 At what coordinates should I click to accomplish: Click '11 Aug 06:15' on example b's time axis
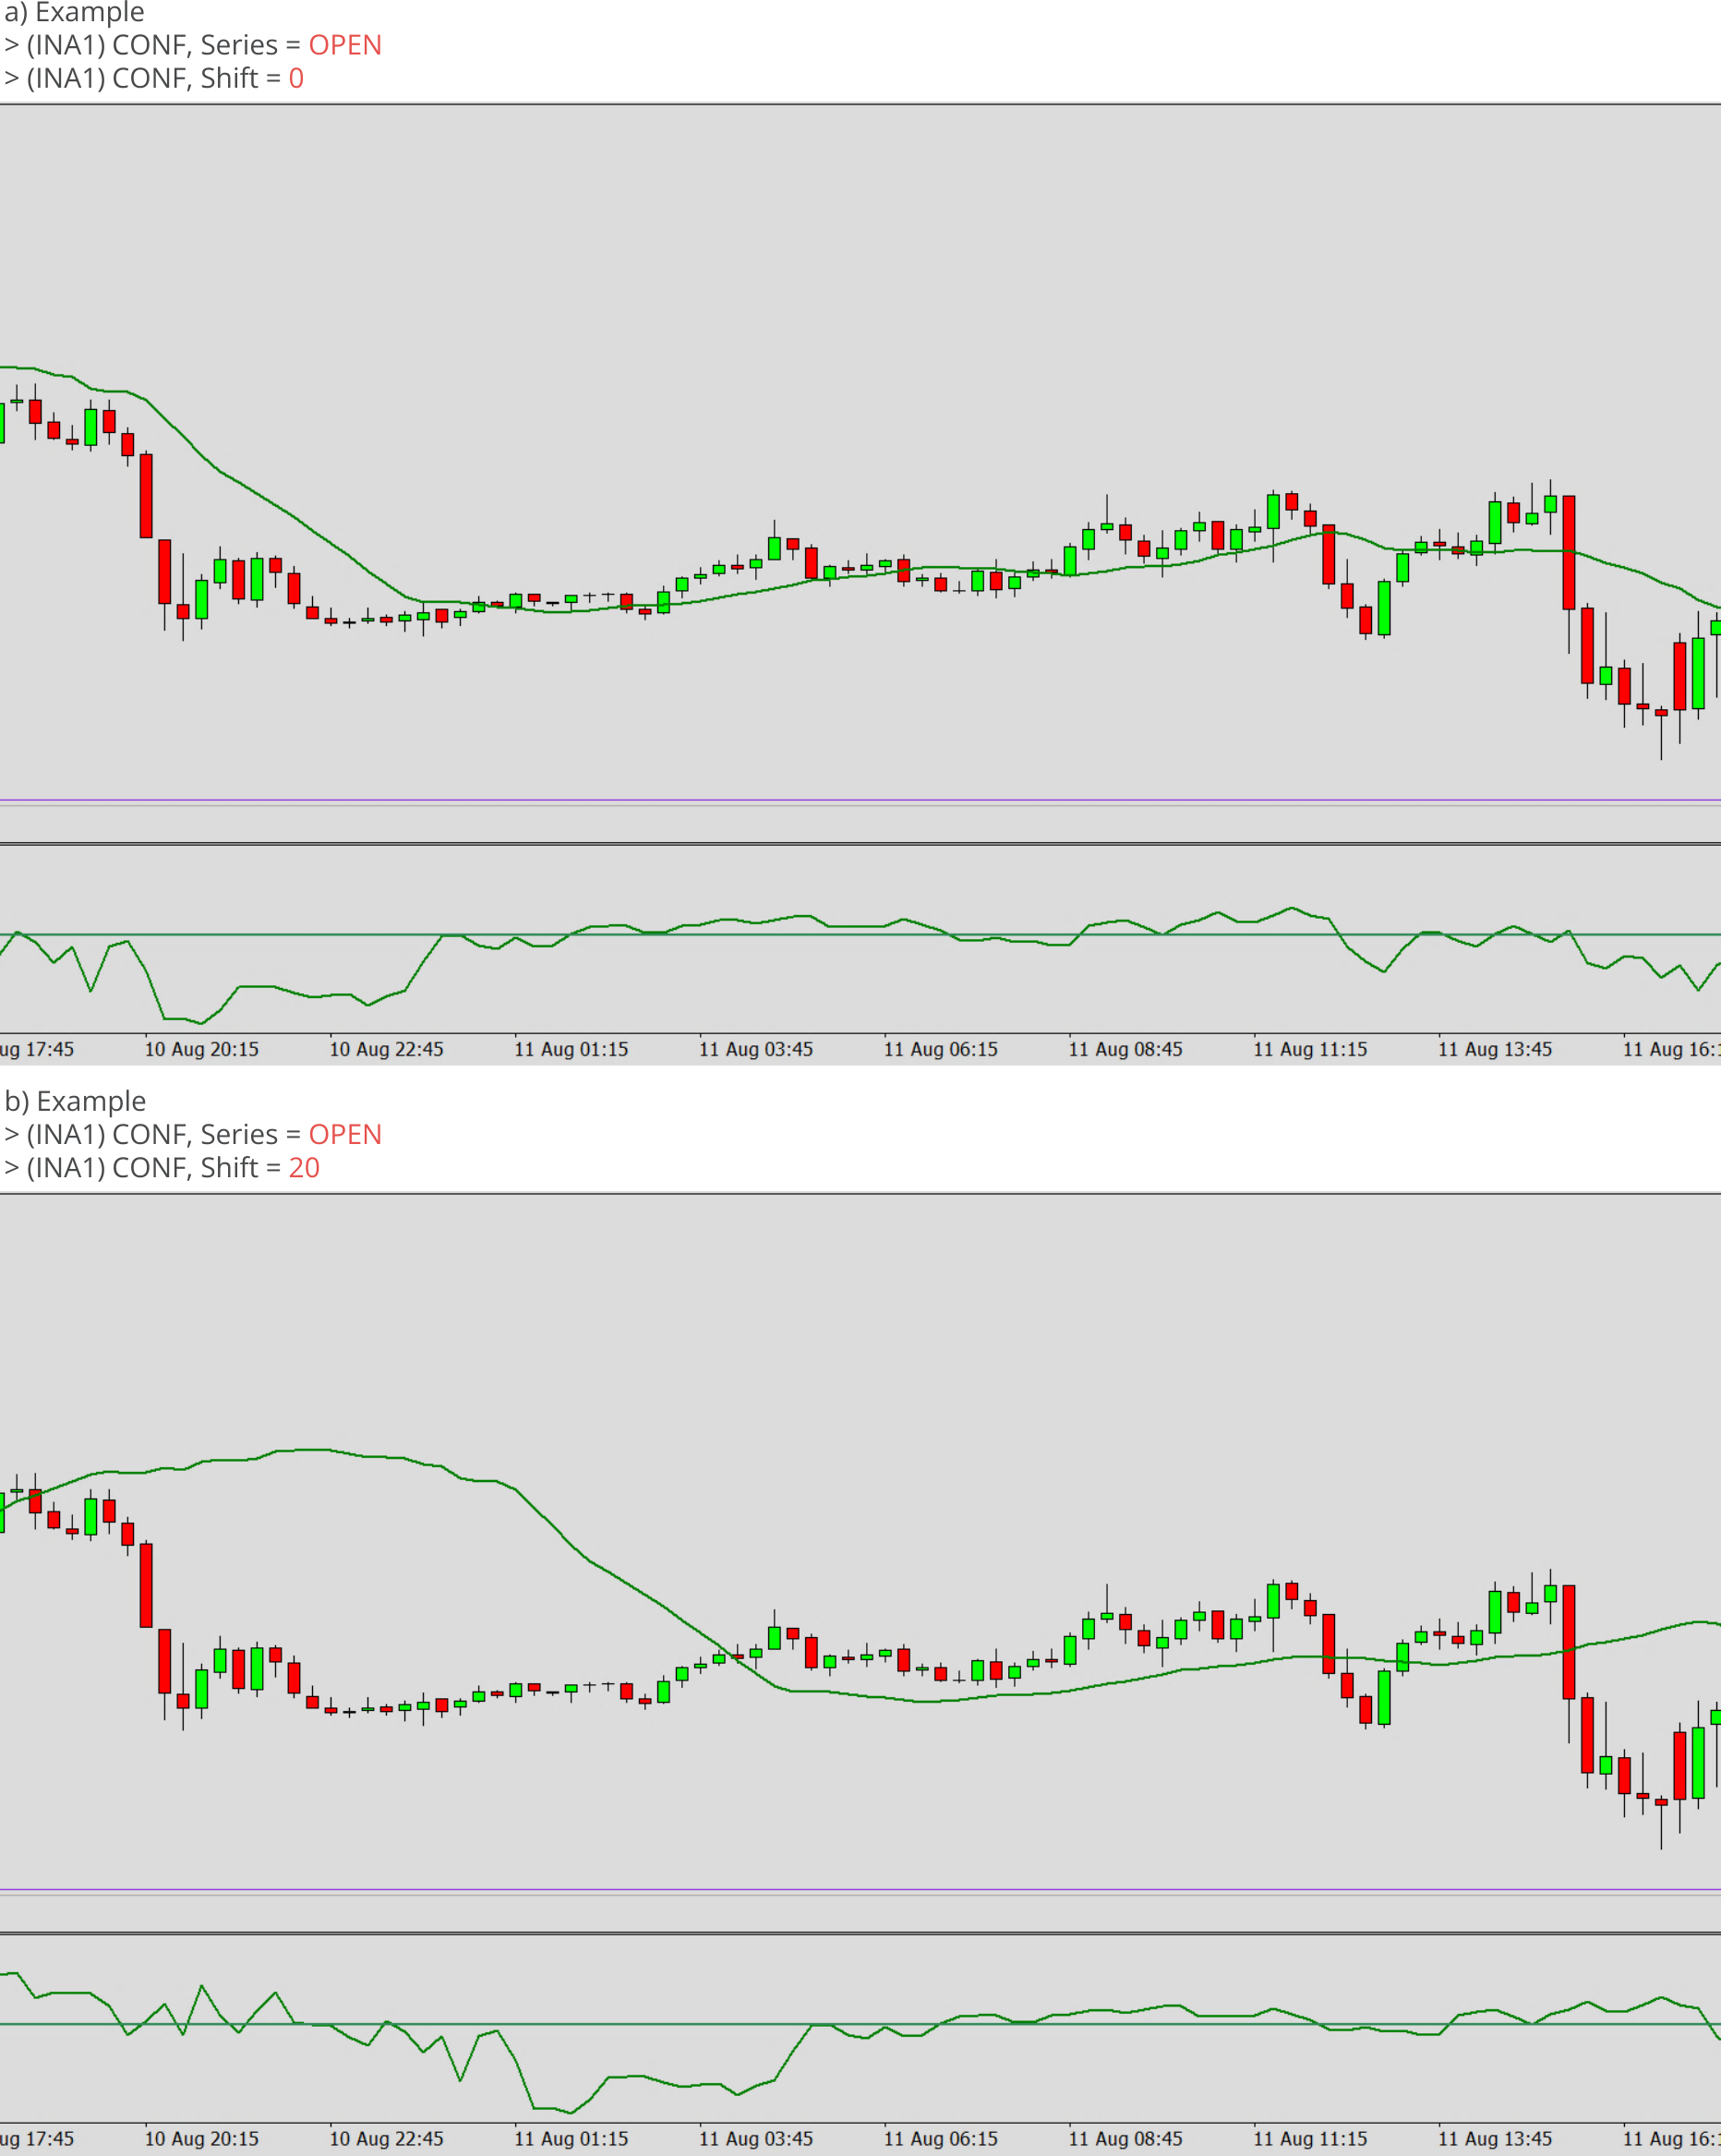click(x=941, y=2138)
